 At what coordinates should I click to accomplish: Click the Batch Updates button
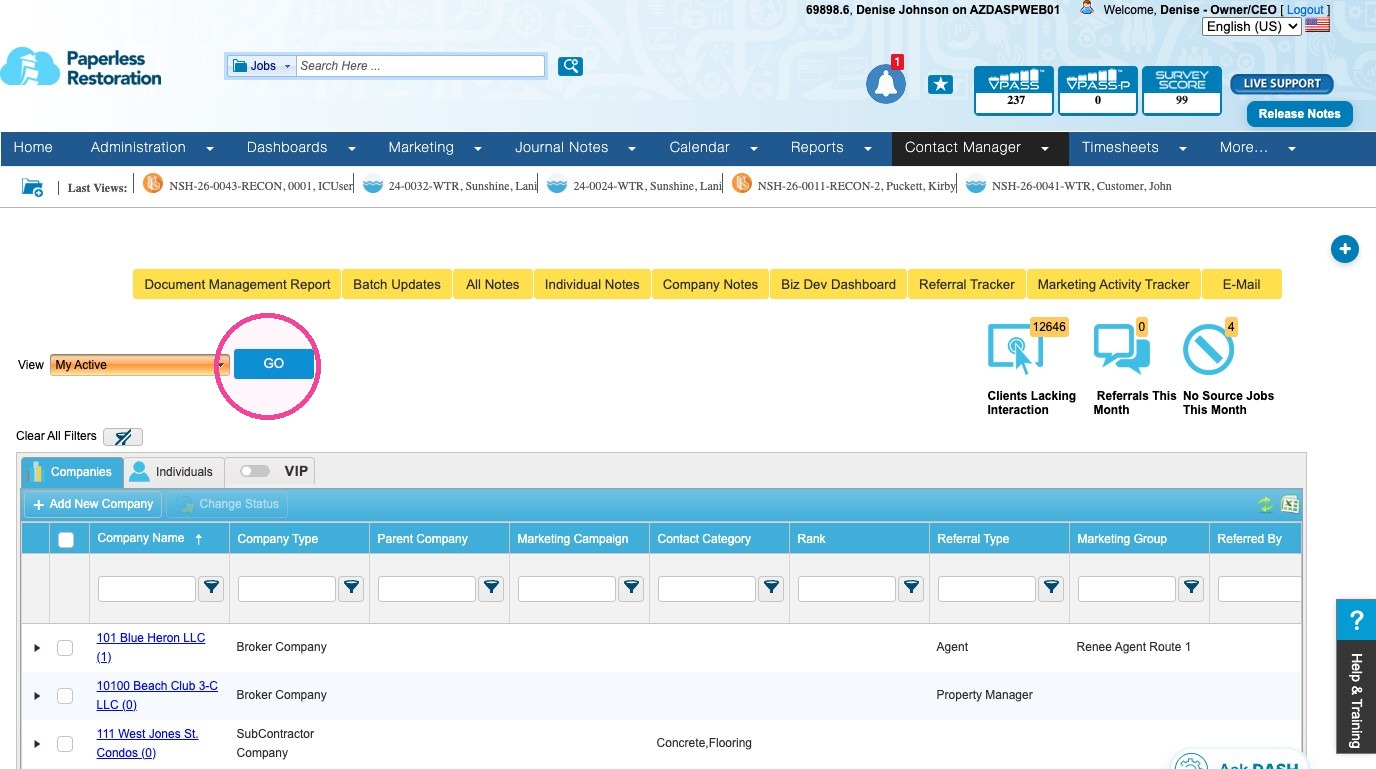tap(397, 284)
